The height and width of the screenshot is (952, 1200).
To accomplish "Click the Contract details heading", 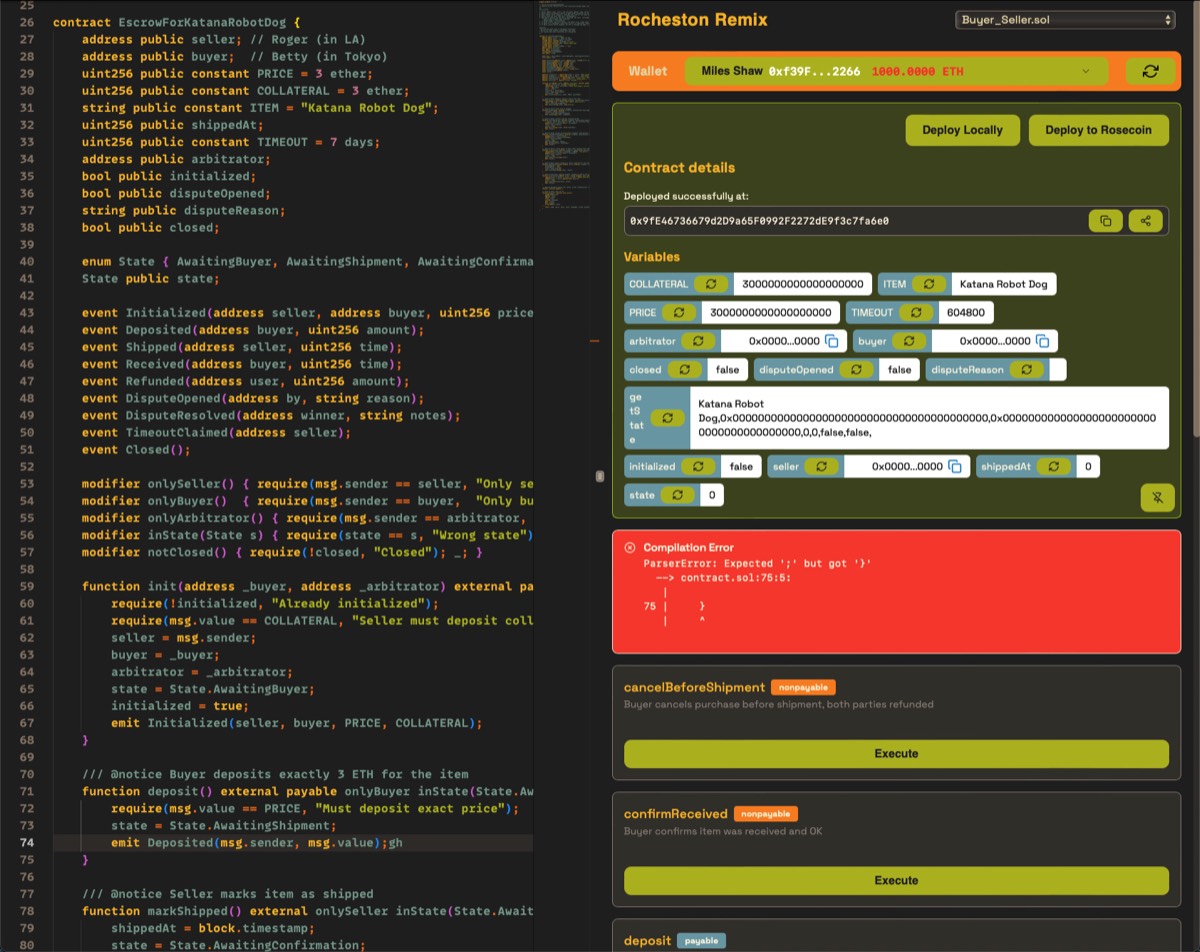I will click(x=679, y=168).
